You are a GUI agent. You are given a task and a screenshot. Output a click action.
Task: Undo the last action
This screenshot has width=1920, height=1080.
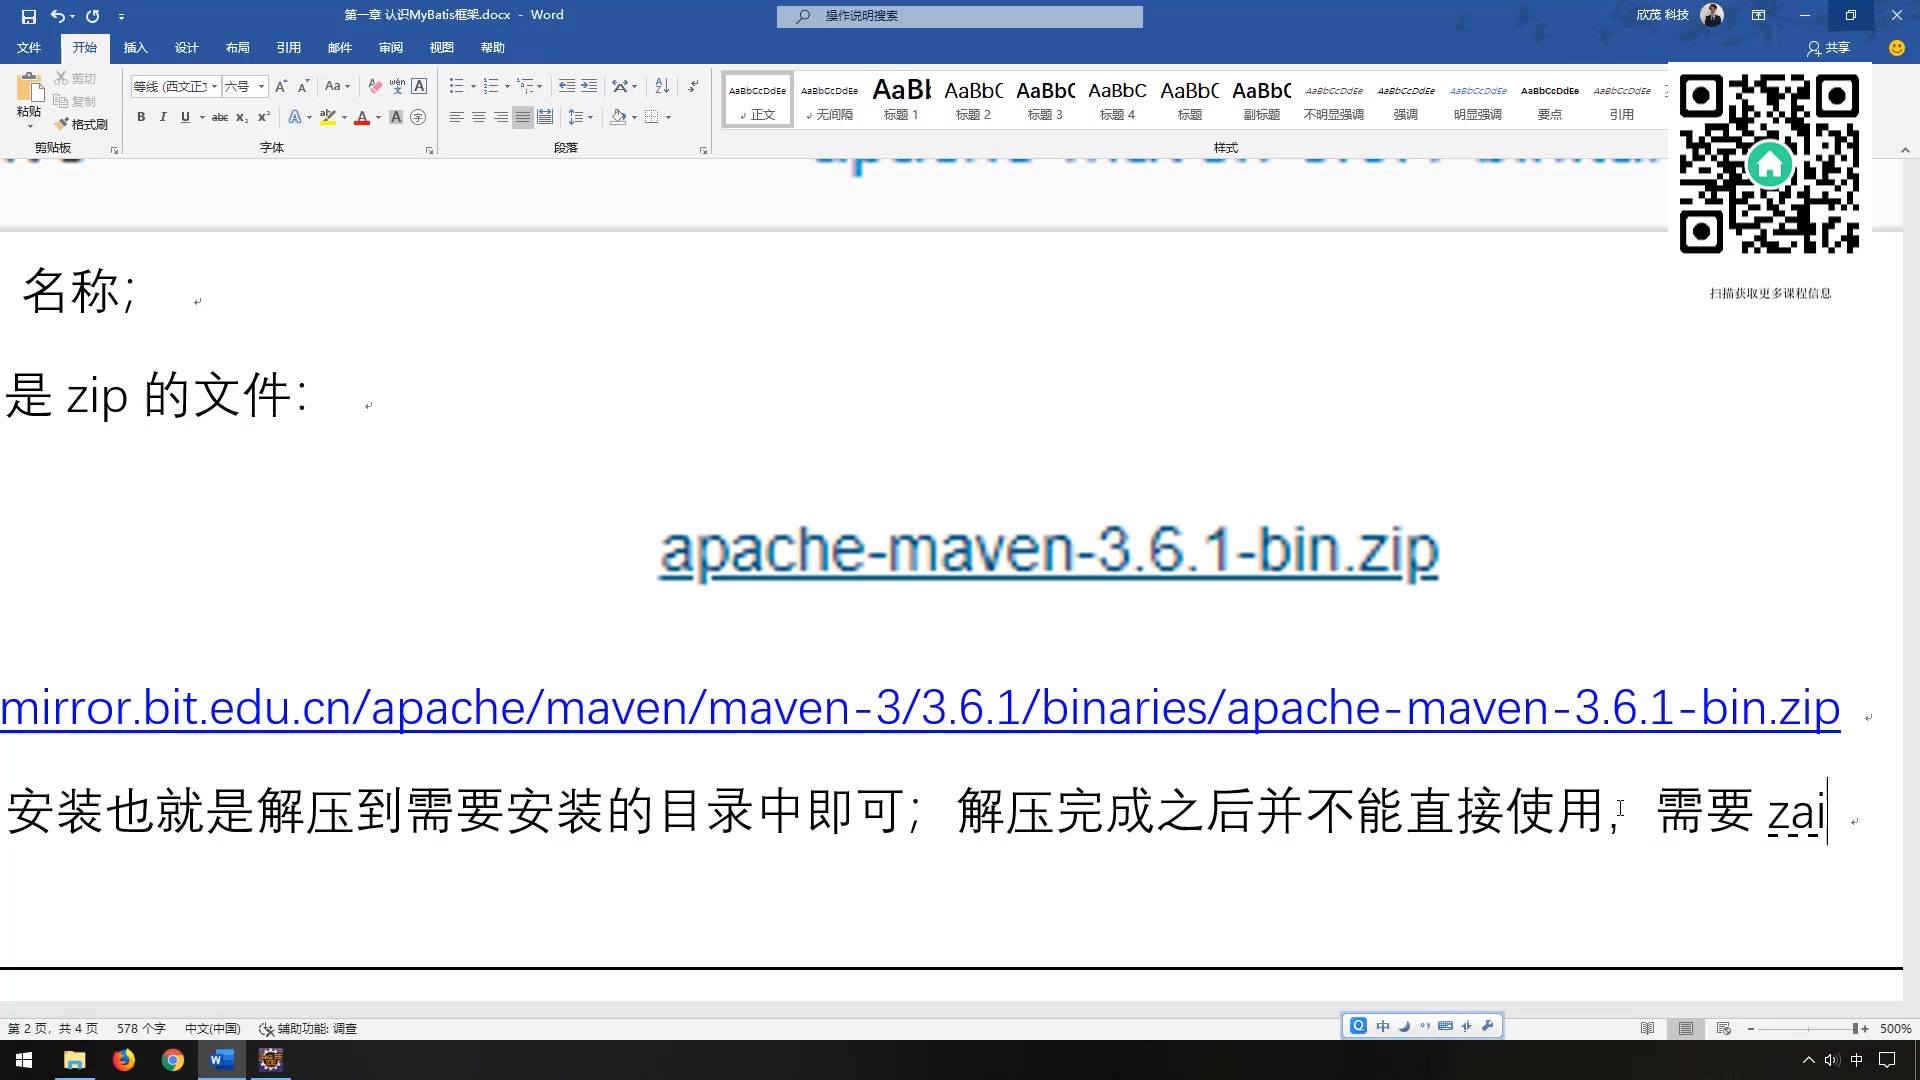point(58,16)
